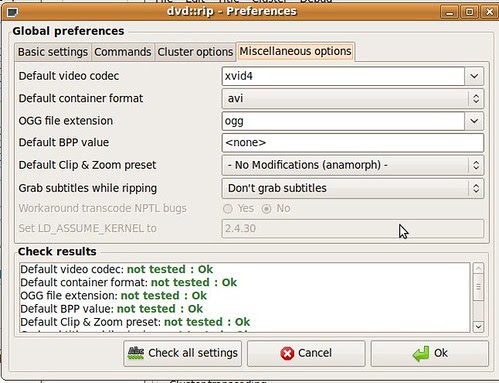Open the Default container format avi selector
The height and width of the screenshot is (383, 499).
coord(353,99)
